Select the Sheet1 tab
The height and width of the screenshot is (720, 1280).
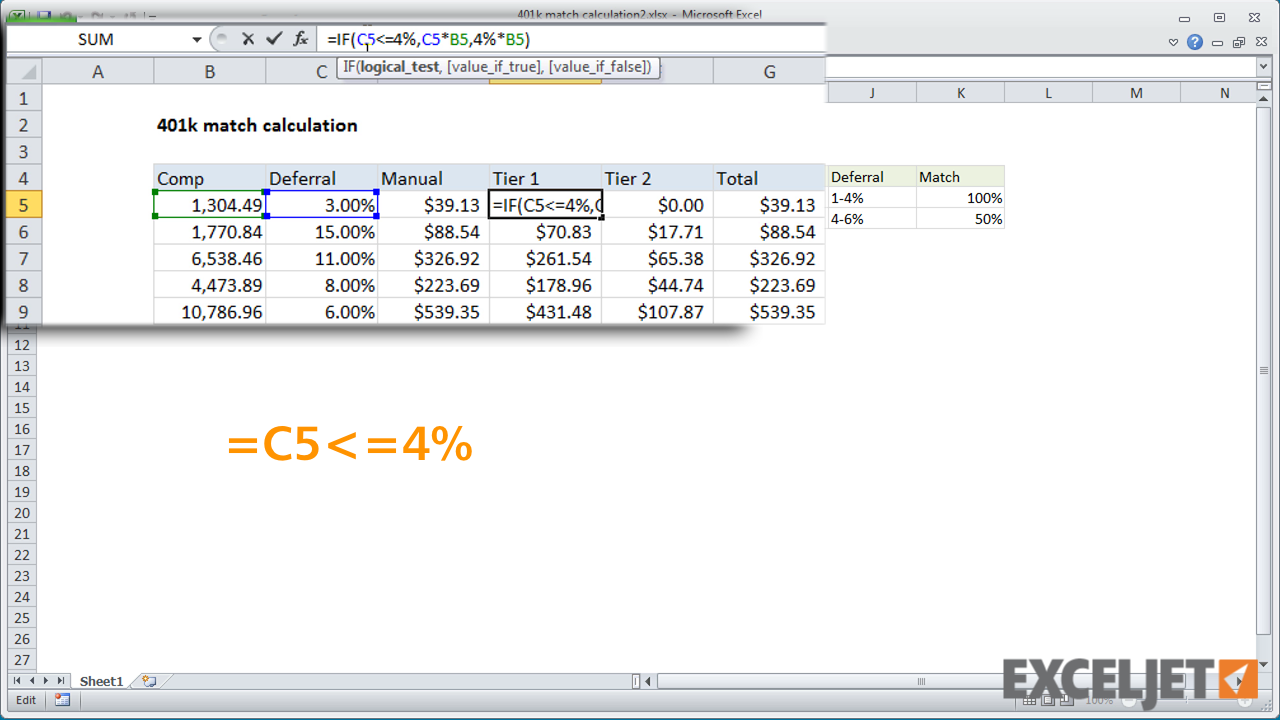[100, 681]
